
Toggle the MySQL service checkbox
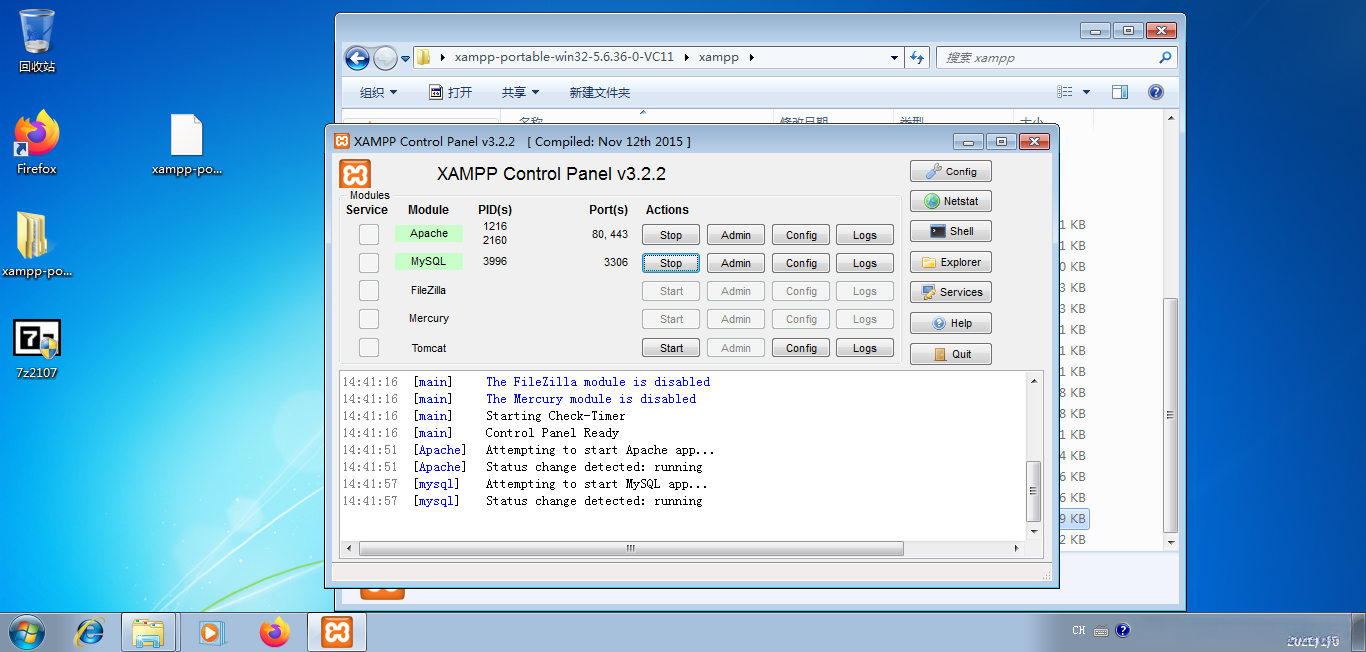pos(369,262)
